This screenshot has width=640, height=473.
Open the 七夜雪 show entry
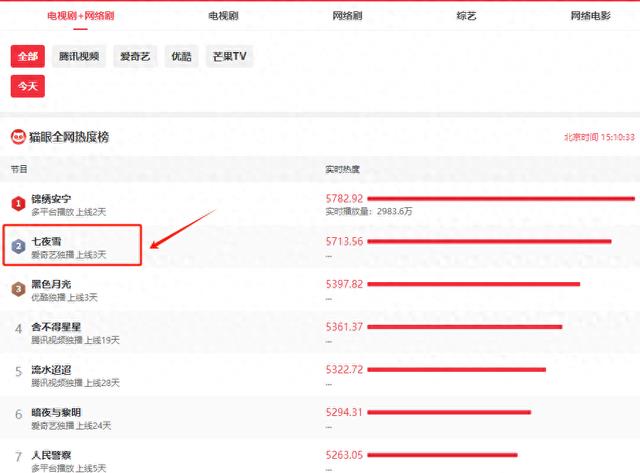46,241
